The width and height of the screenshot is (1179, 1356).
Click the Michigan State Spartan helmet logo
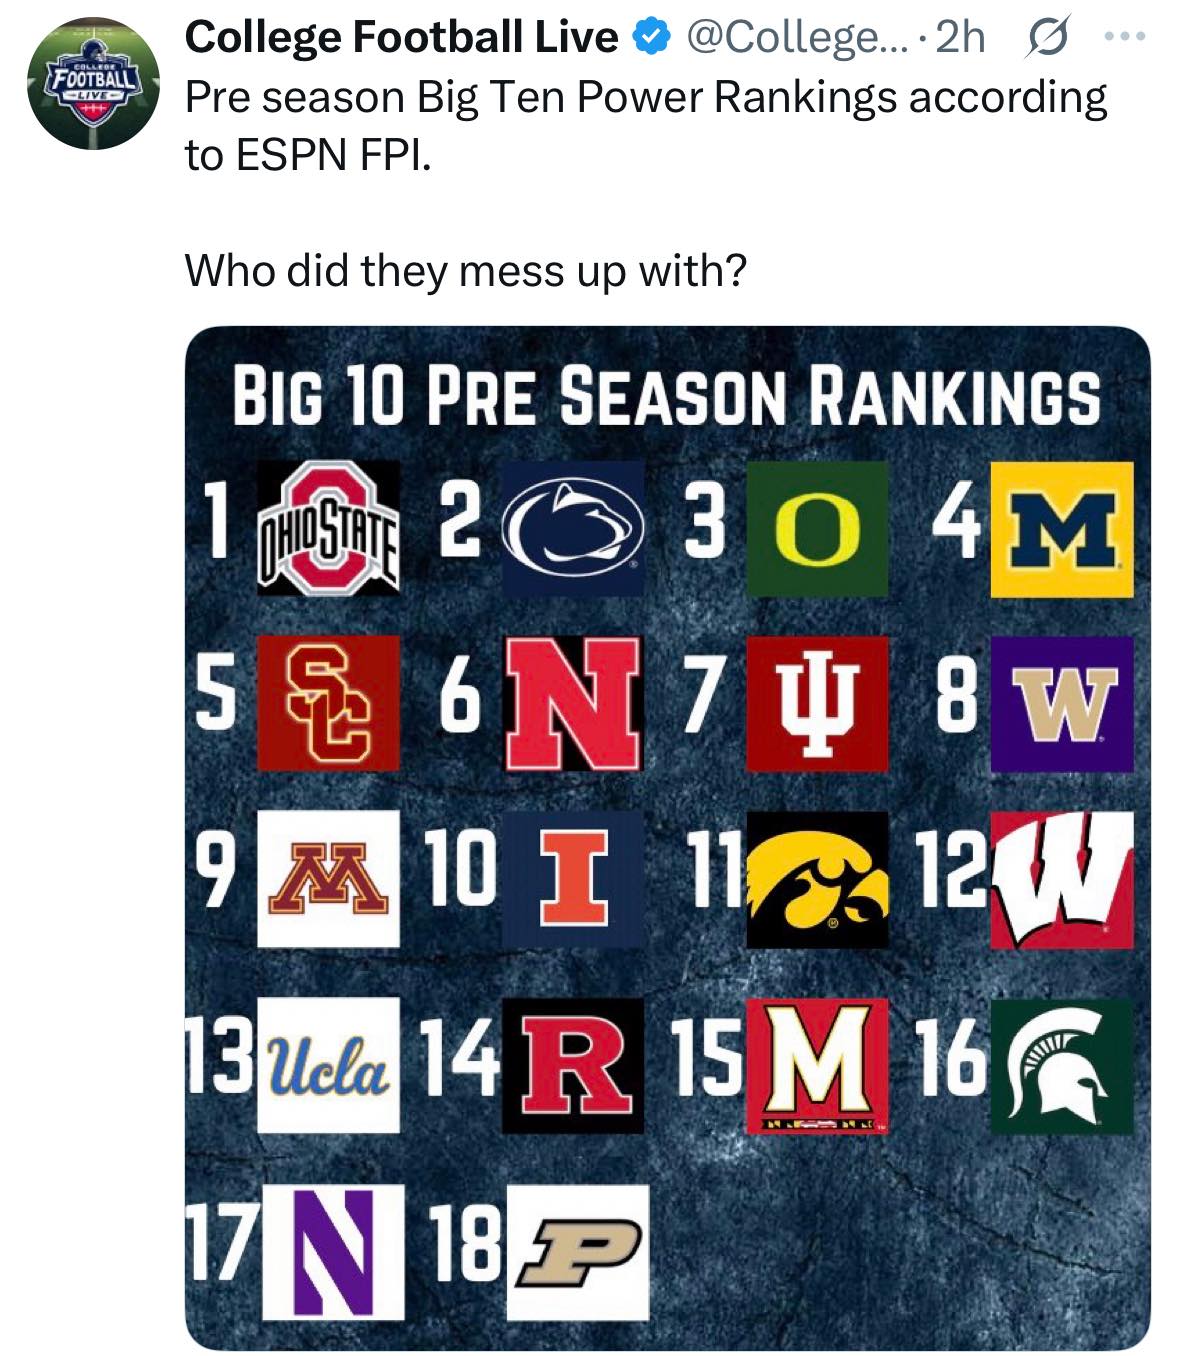coord(1062,1065)
